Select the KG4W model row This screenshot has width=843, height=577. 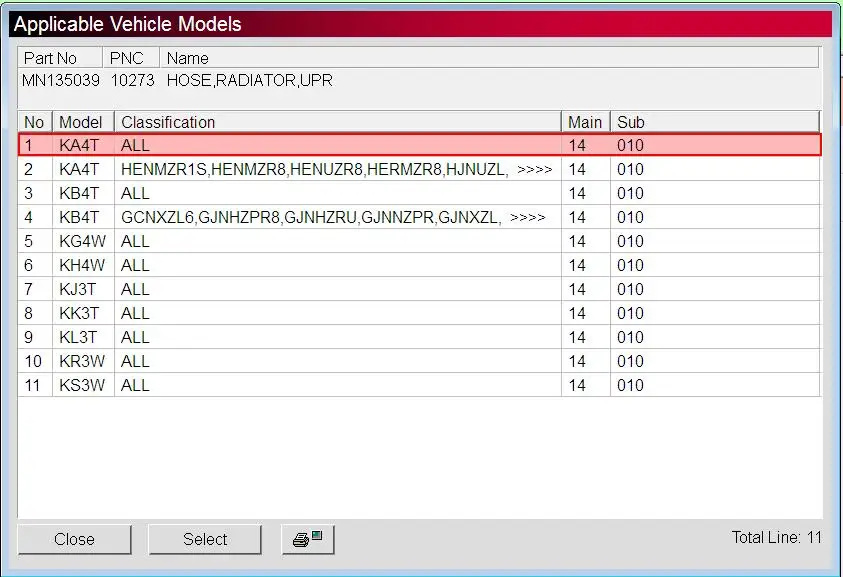419,241
